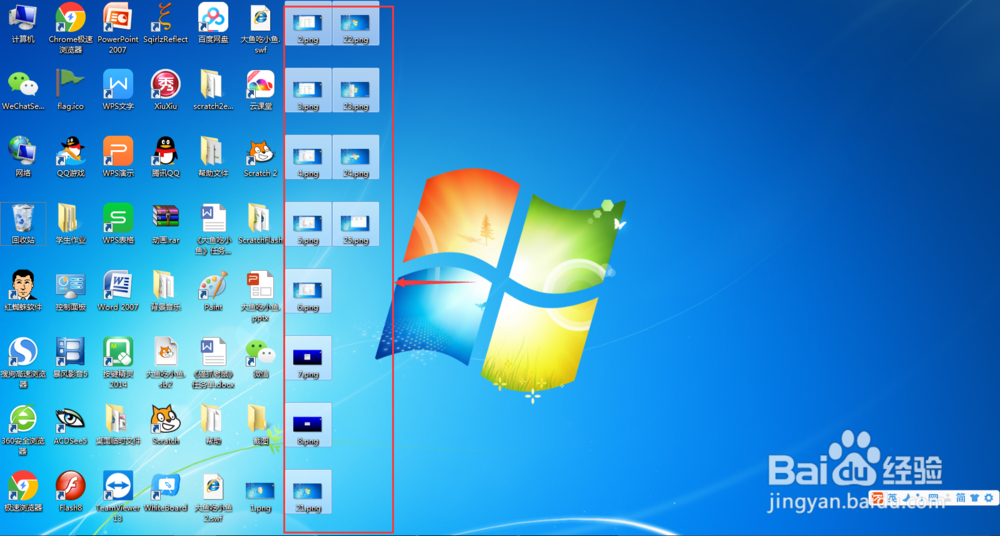This screenshot has height=536, width=1000.
Task: Select the 搜狗高速浏览器 shortcut
Action: [23, 363]
